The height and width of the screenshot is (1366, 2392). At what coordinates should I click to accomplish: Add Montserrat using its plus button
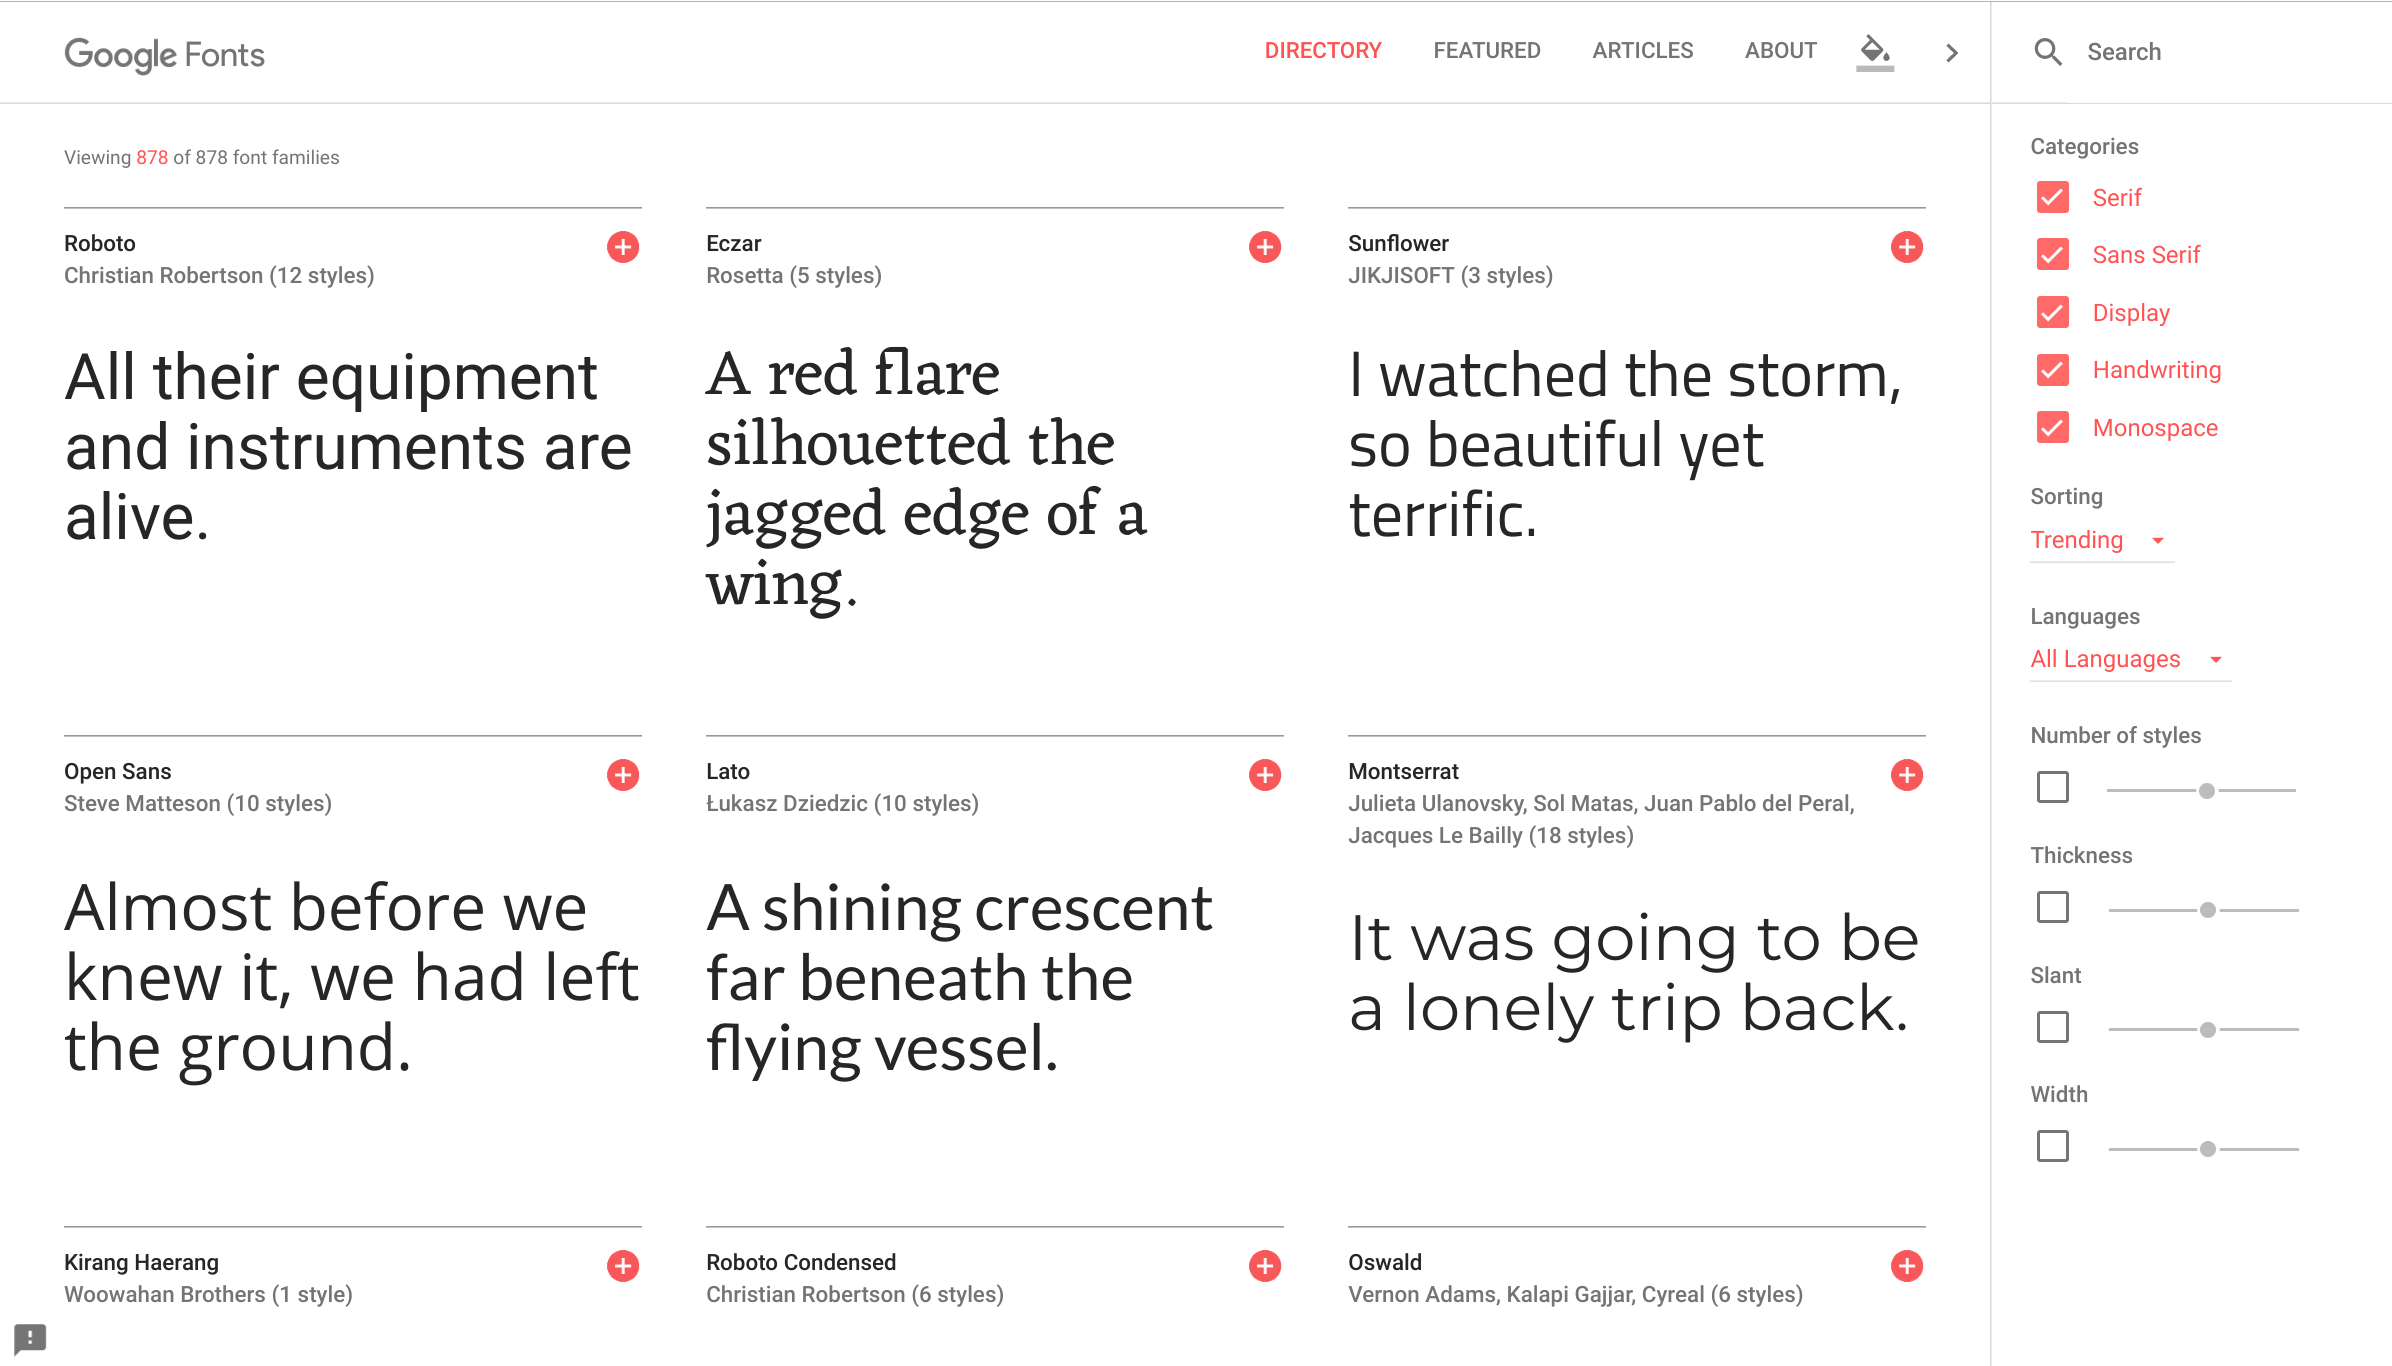pyautogui.click(x=1906, y=774)
